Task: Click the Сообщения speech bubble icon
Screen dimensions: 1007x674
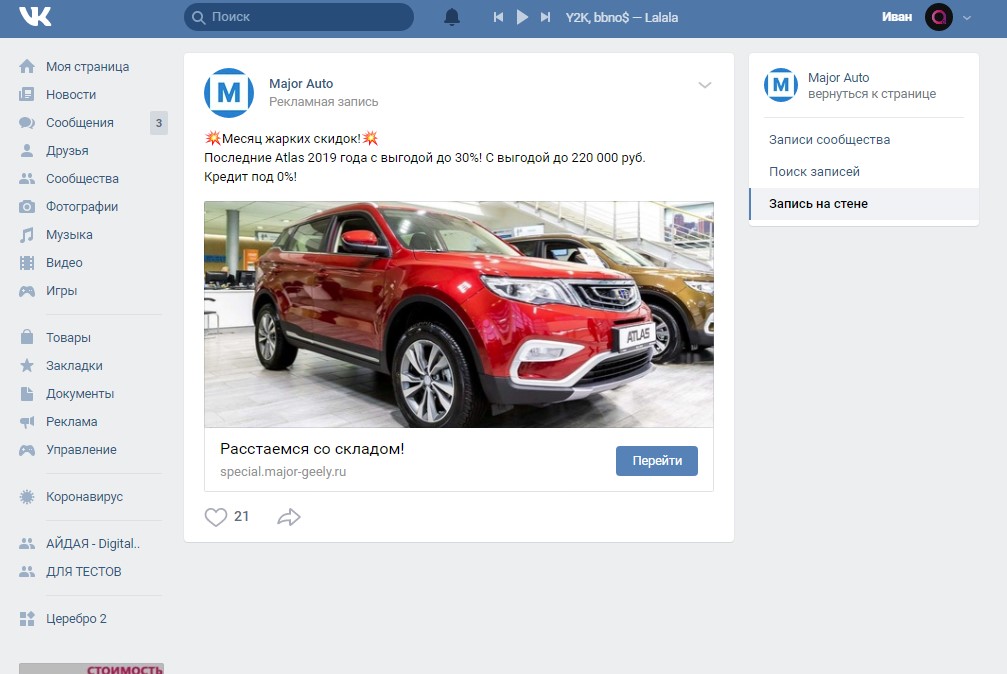Action: pyautogui.click(x=27, y=123)
